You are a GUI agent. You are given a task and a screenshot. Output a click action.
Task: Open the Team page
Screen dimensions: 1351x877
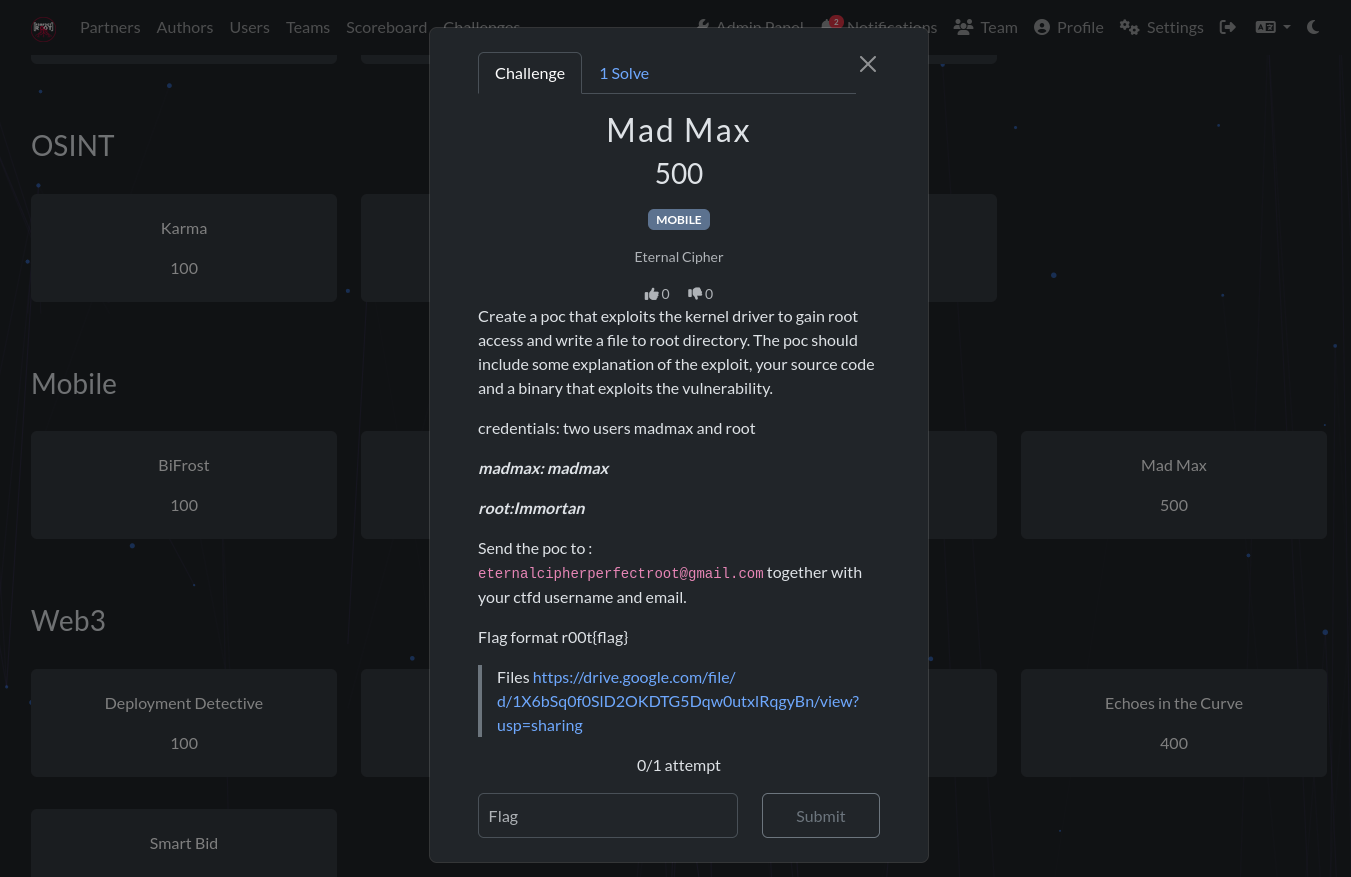(985, 27)
